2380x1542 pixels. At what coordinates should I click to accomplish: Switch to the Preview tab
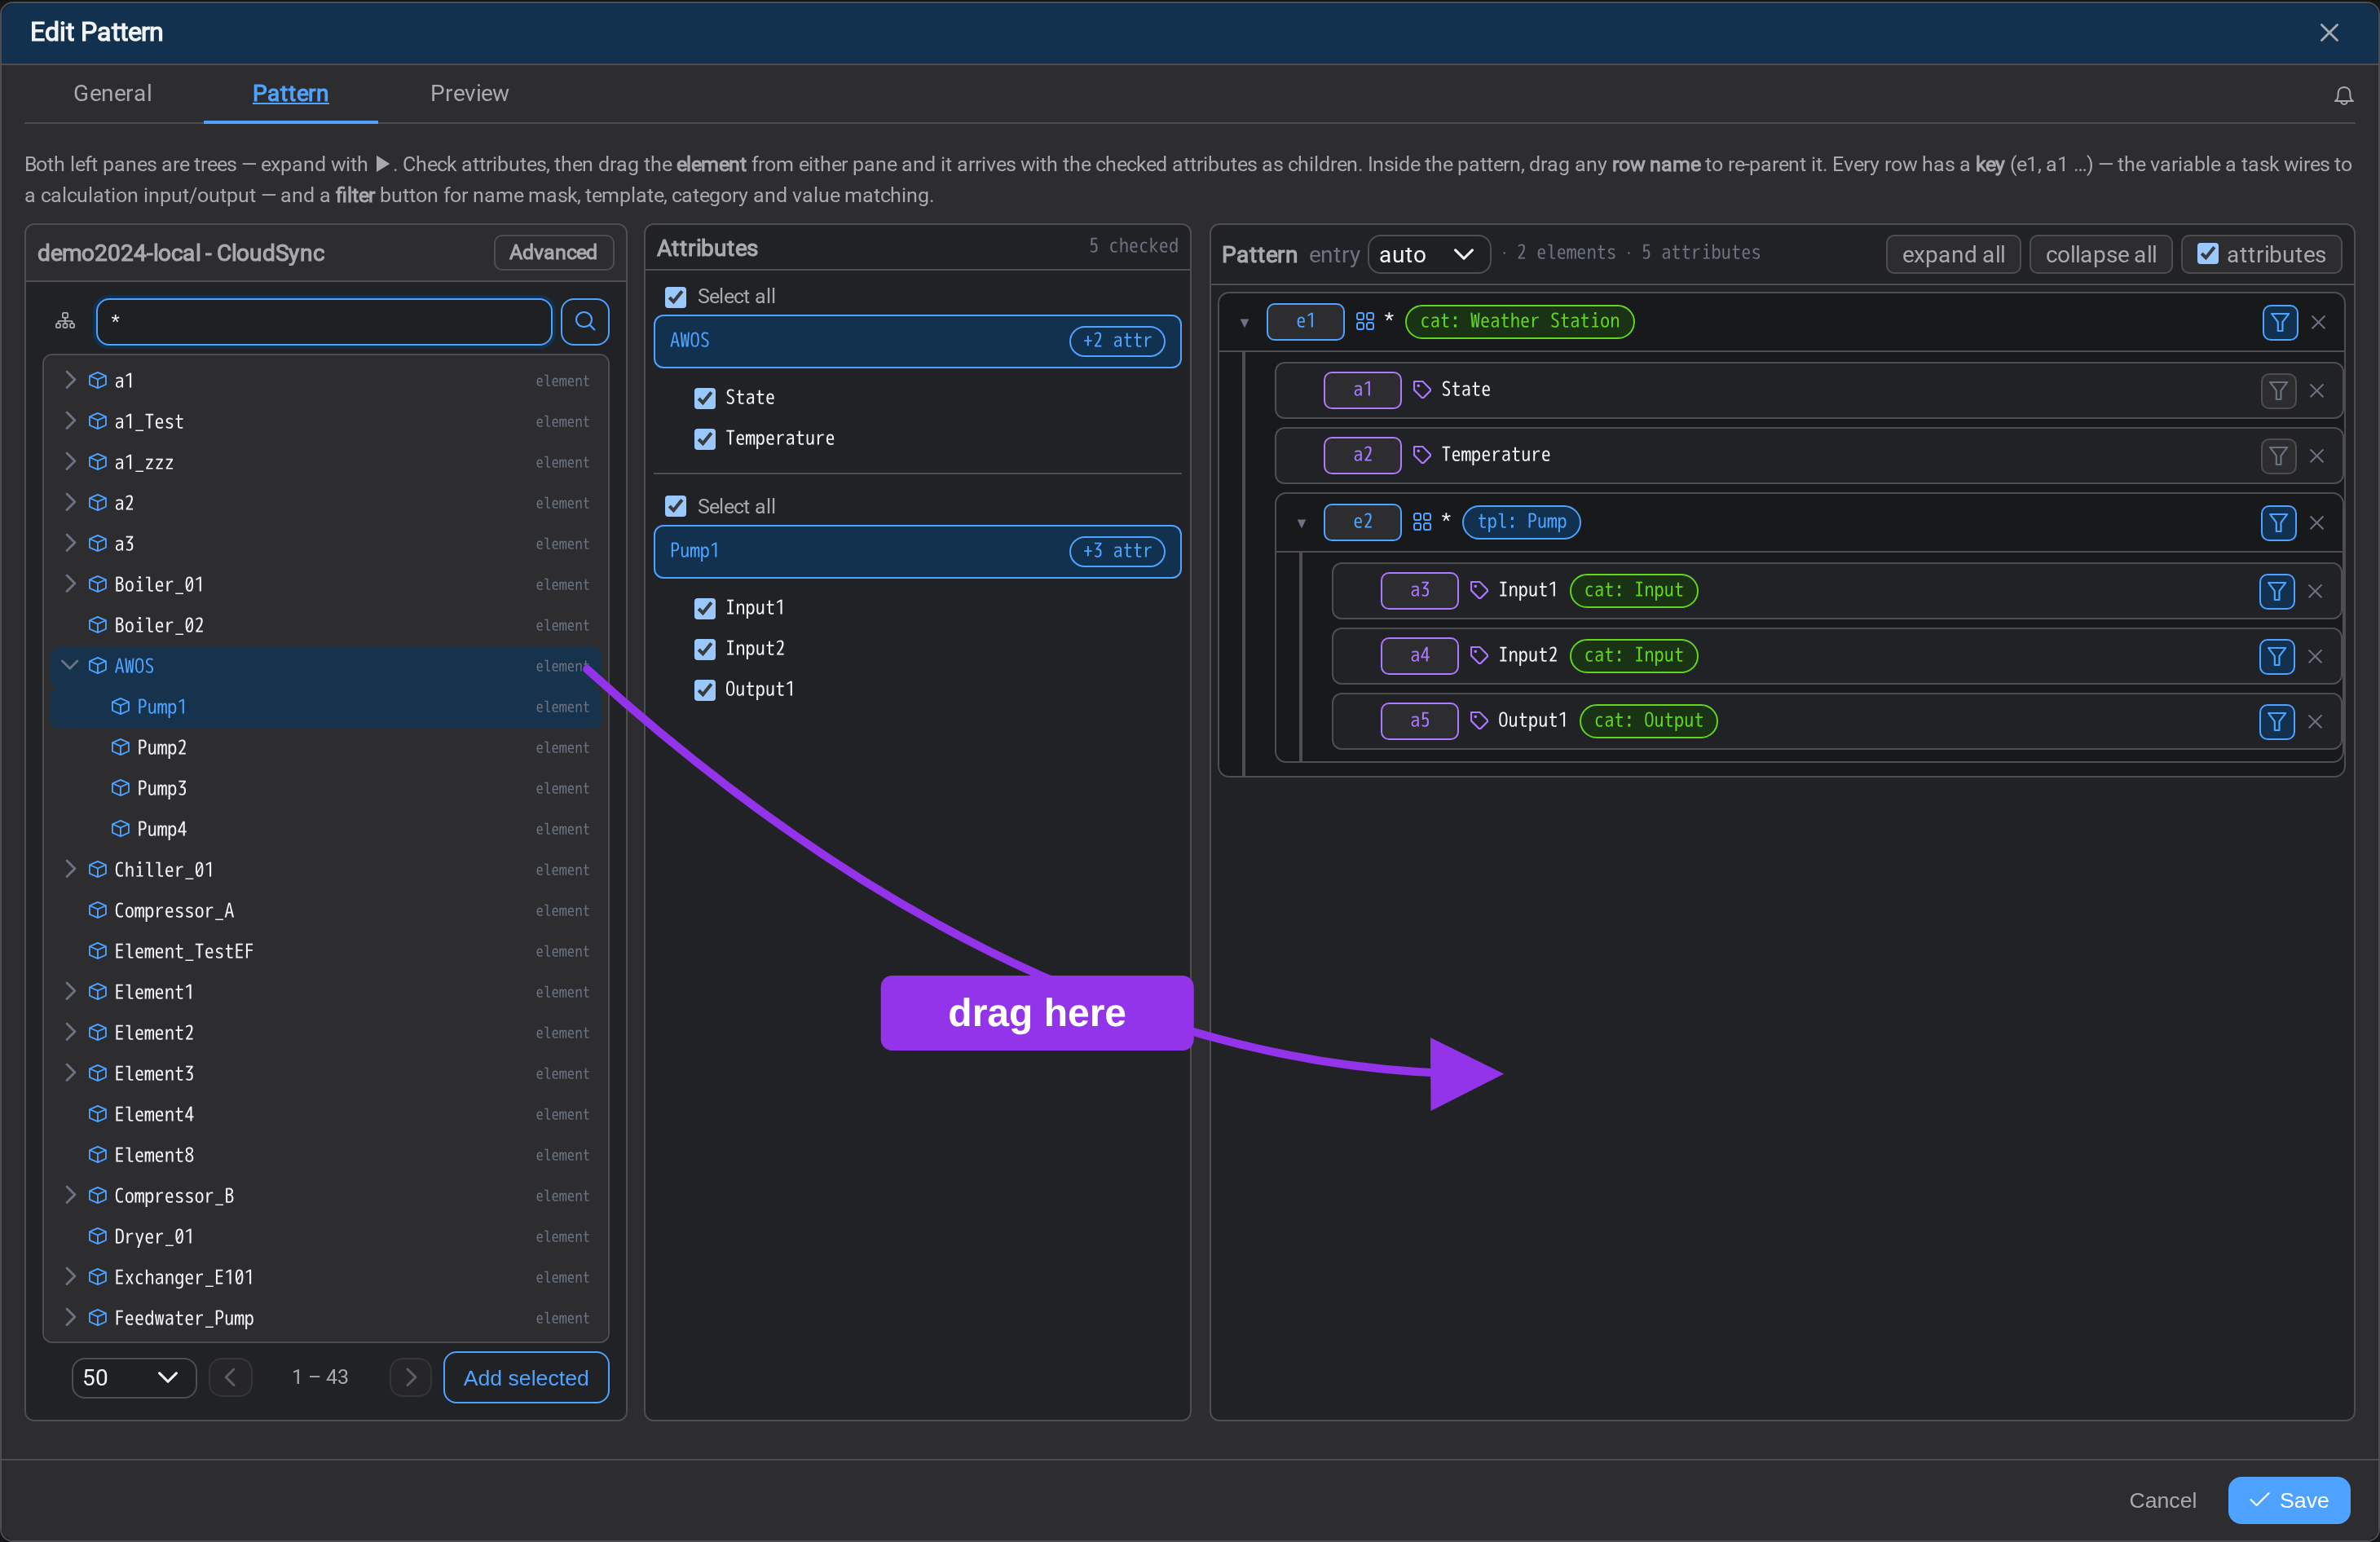point(469,93)
